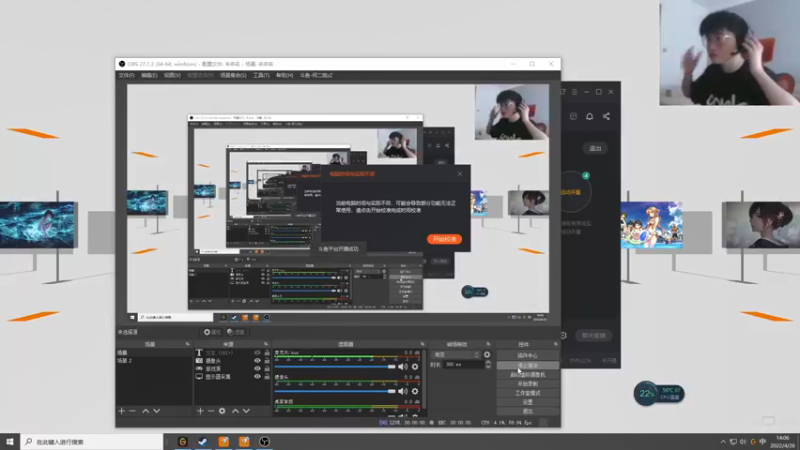Add a new scene with plus icon
The image size is (800, 450).
(121, 411)
